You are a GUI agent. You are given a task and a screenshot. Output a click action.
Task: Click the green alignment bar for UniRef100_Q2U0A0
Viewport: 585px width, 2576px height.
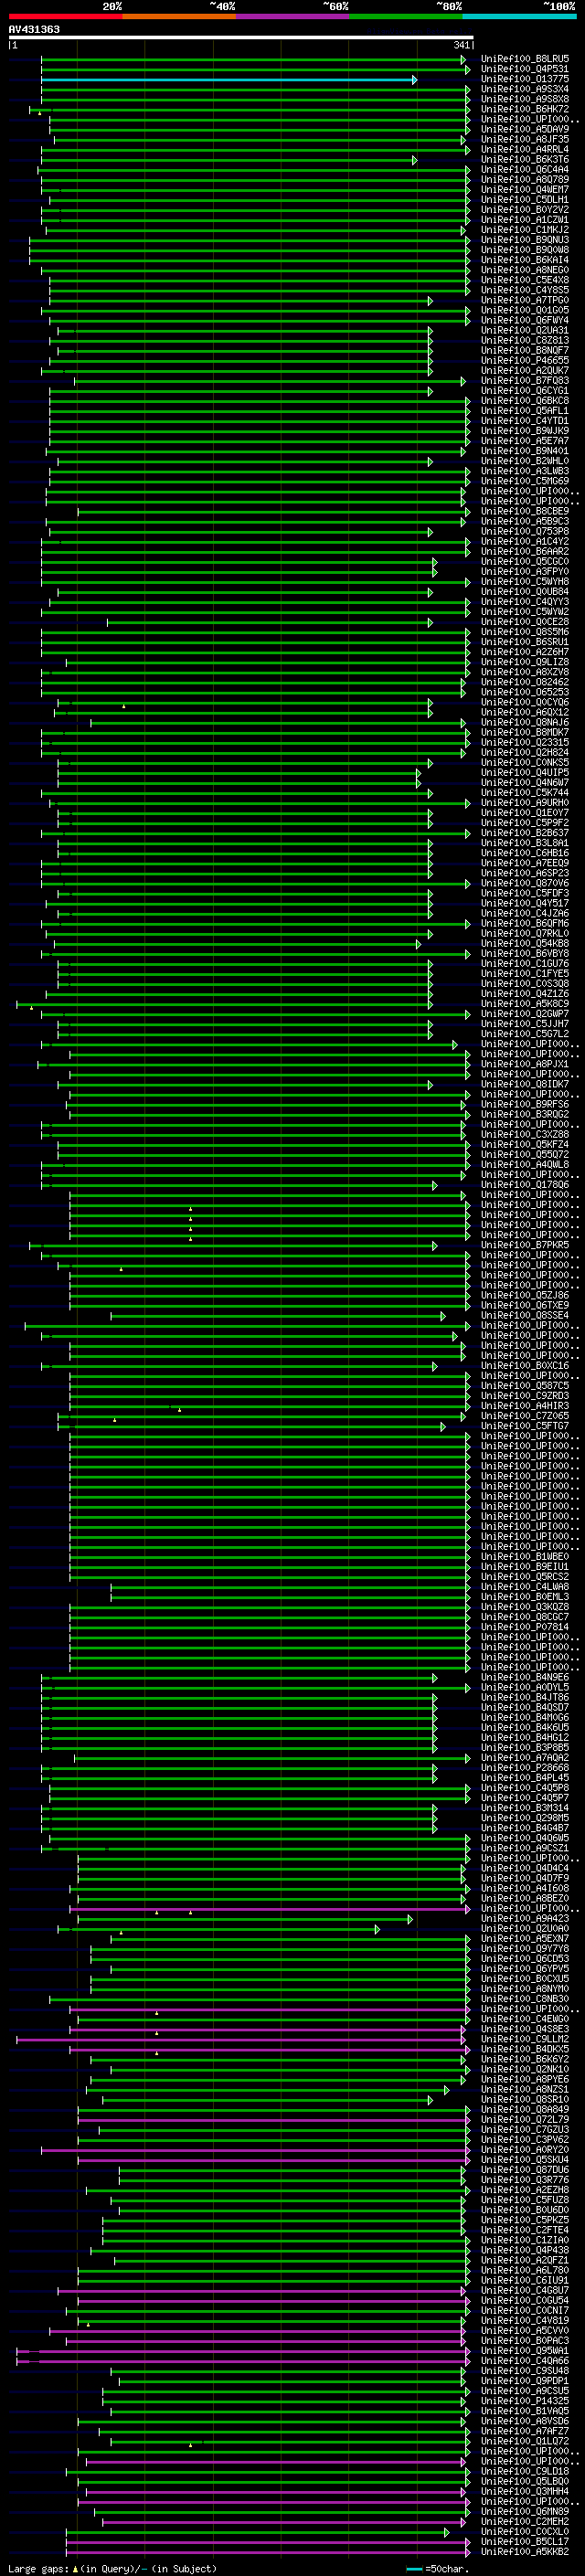point(219,1929)
